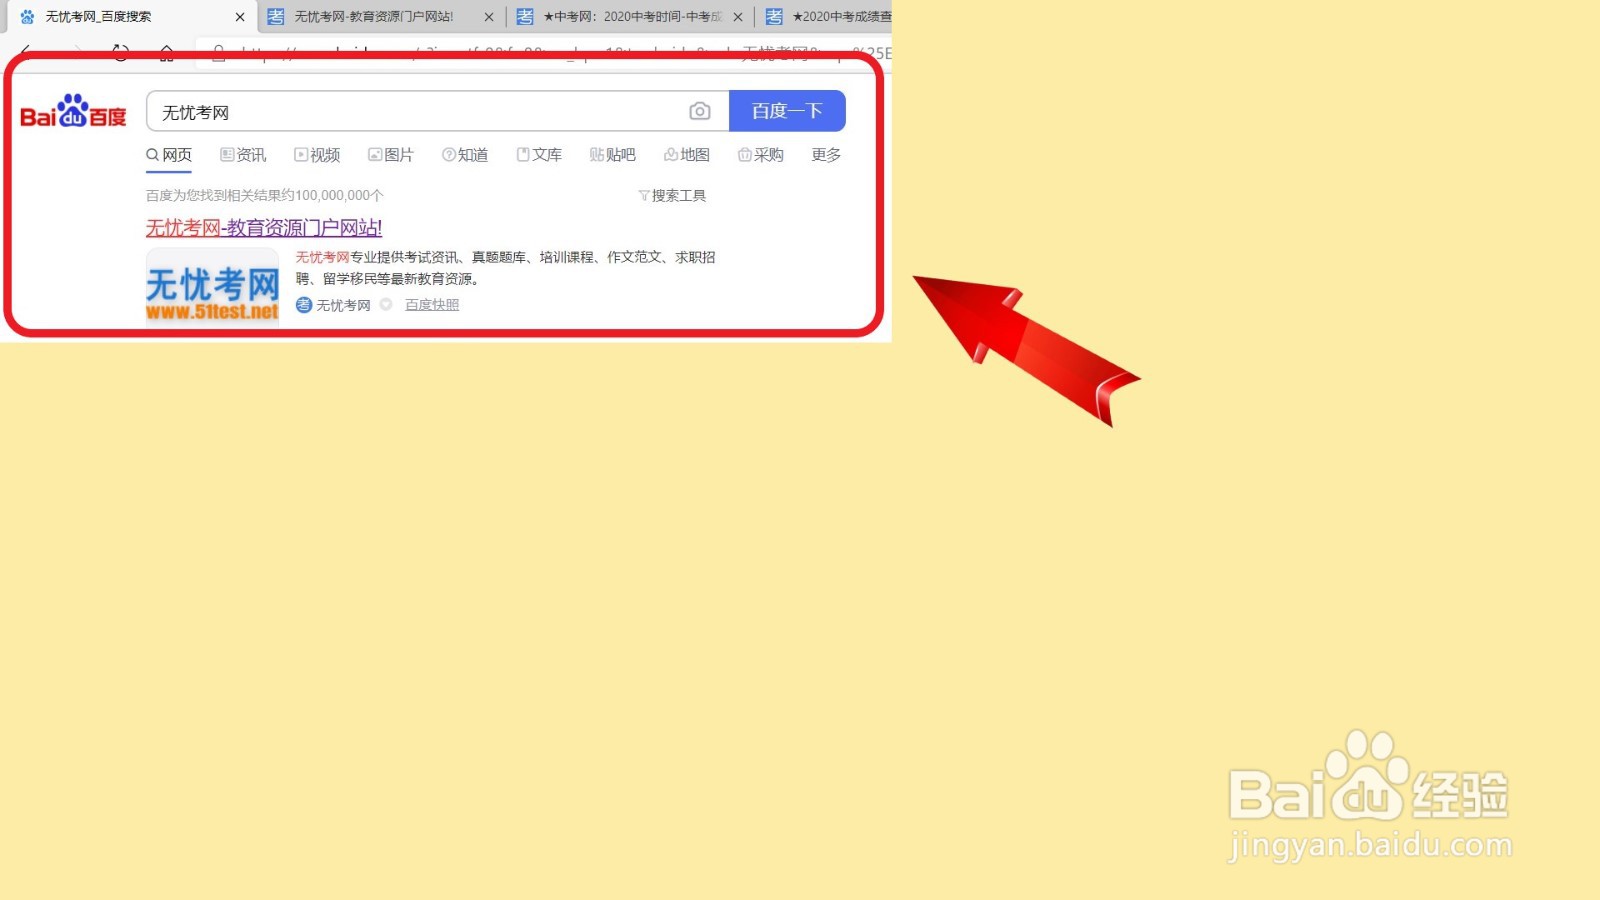Switch to the 图片 tab
The width and height of the screenshot is (1600, 900).
[391, 155]
